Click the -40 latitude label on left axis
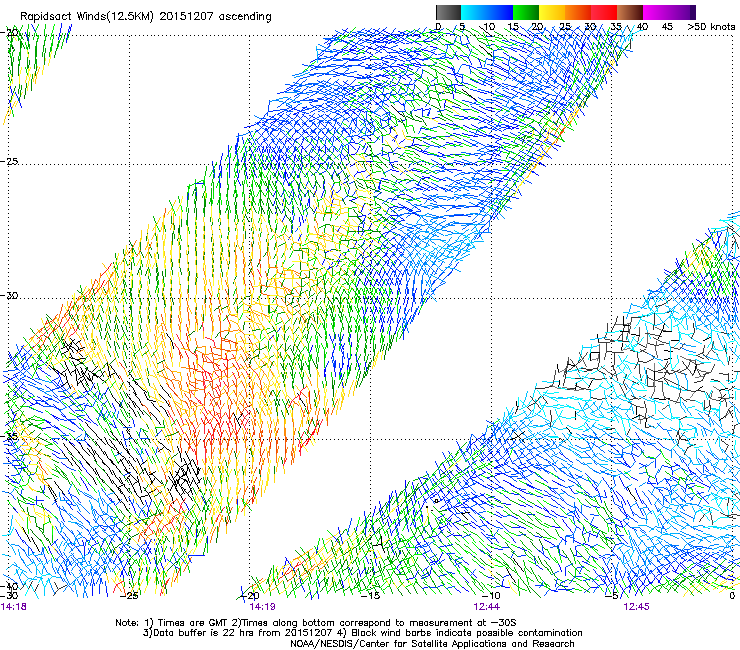The width and height of the screenshot is (740, 650). pyautogui.click(x=9, y=586)
